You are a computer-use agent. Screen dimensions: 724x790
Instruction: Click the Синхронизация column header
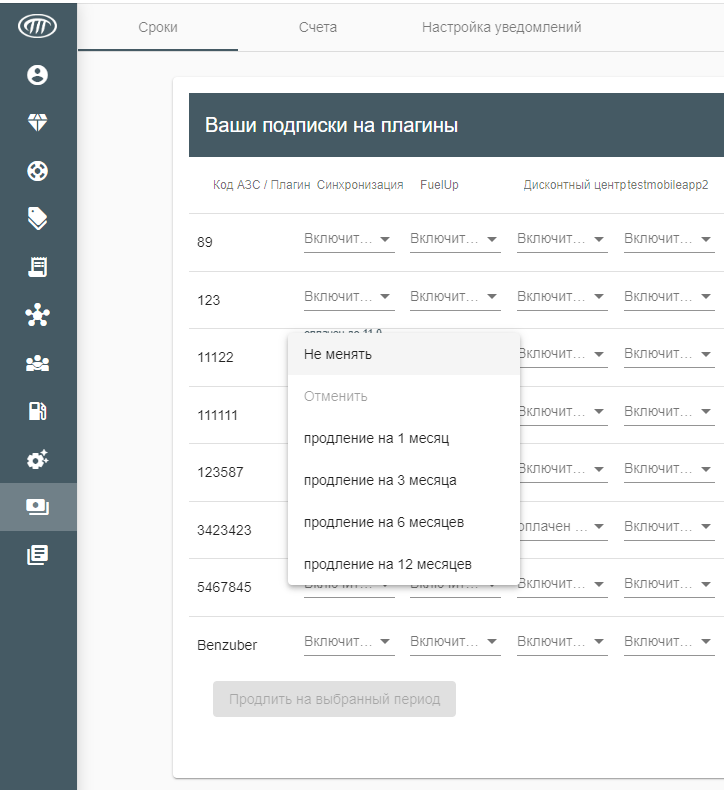click(x=360, y=185)
